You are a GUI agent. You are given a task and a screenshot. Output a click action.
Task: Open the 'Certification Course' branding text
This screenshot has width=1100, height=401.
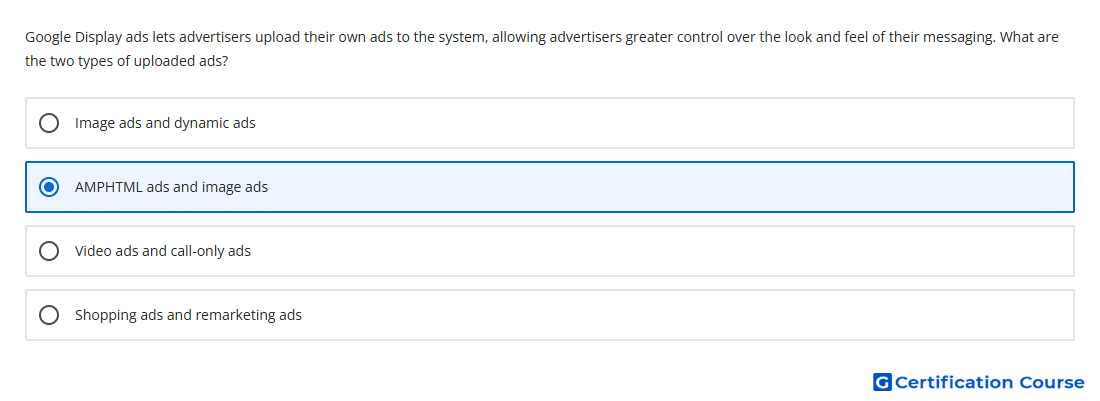(990, 382)
